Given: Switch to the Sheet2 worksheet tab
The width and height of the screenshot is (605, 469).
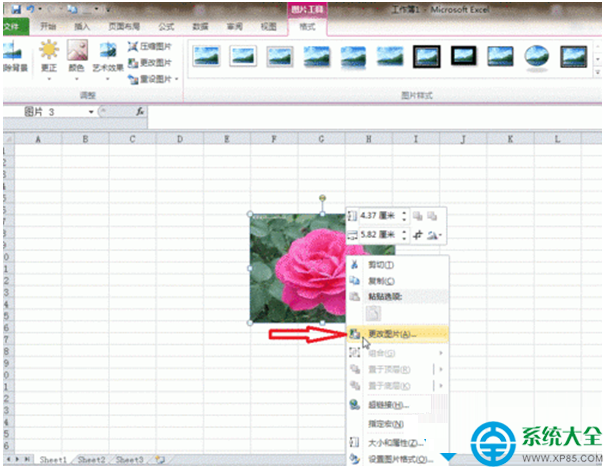Looking at the screenshot, I should pos(91,459).
